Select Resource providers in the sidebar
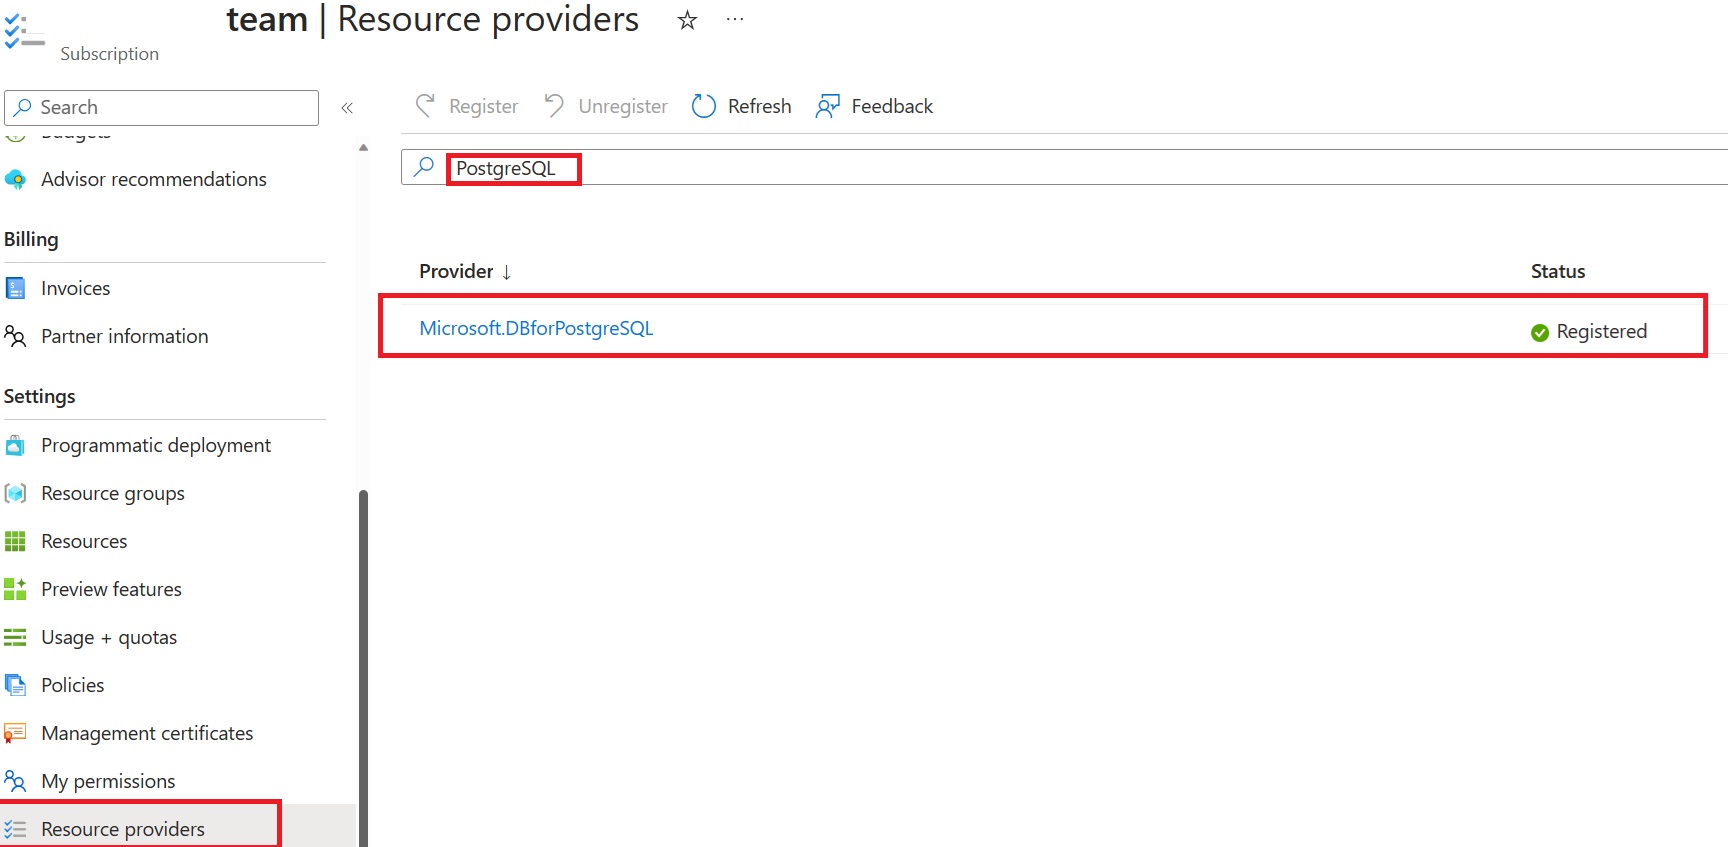The width and height of the screenshot is (1728, 847). click(123, 830)
